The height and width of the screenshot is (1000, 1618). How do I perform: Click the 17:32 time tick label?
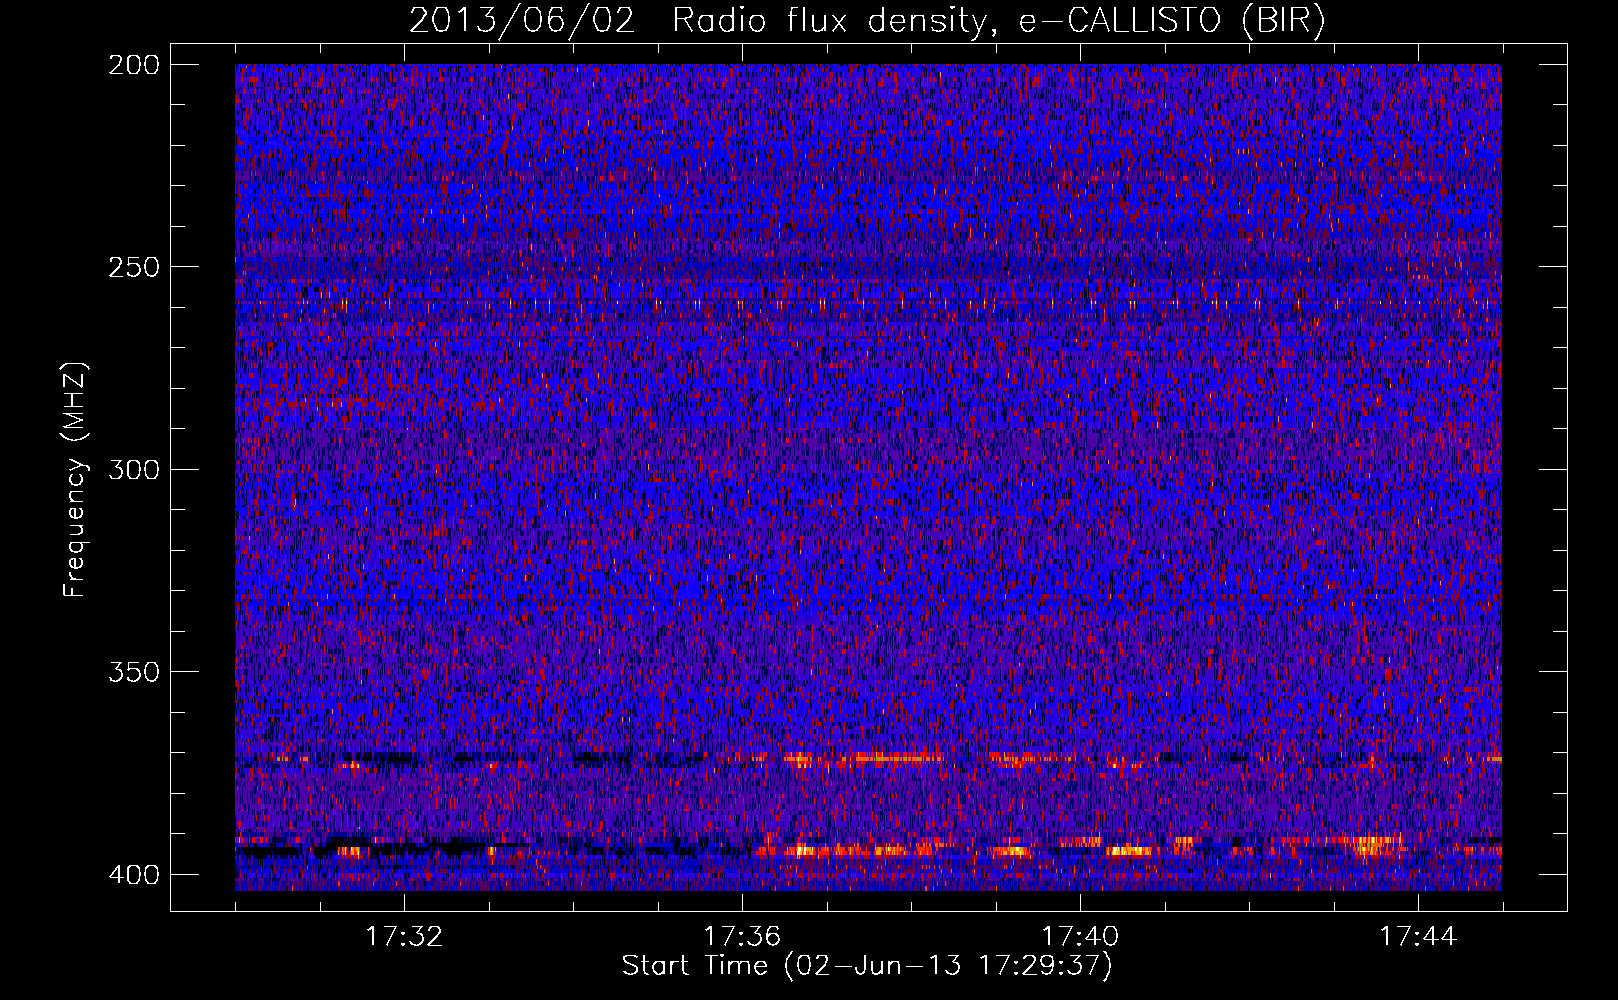[x=404, y=937]
